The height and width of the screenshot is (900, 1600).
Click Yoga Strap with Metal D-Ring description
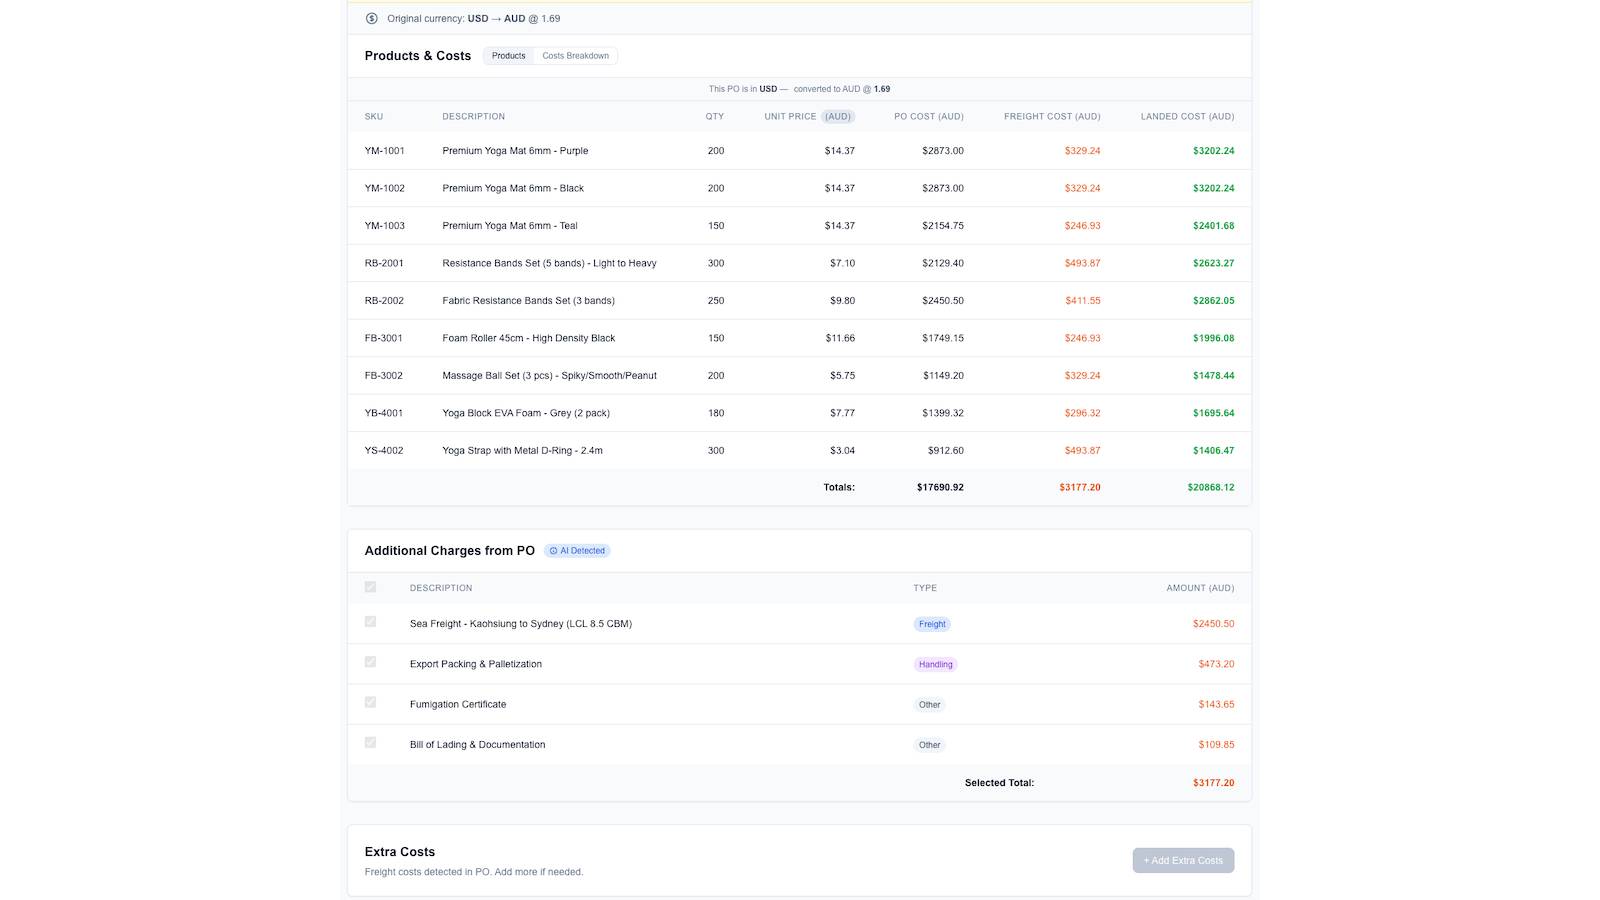pyautogui.click(x=522, y=451)
